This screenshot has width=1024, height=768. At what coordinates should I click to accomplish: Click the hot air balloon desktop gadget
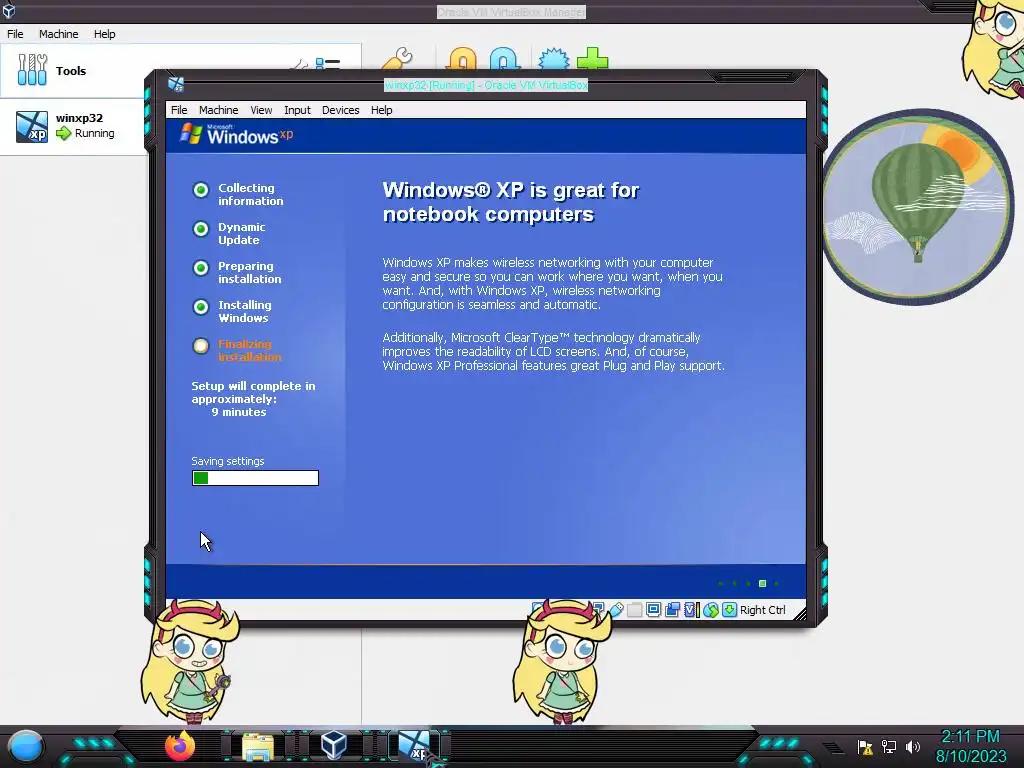point(919,207)
